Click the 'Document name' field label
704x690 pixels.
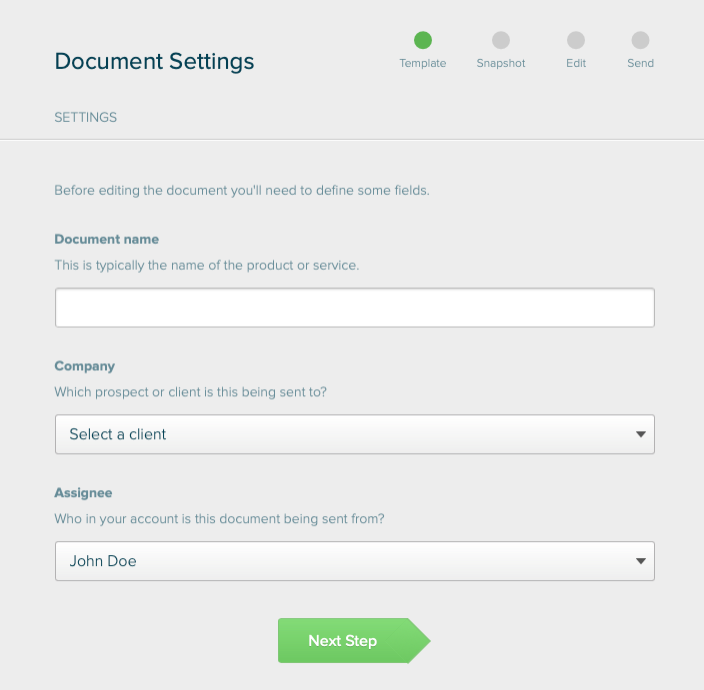(106, 240)
